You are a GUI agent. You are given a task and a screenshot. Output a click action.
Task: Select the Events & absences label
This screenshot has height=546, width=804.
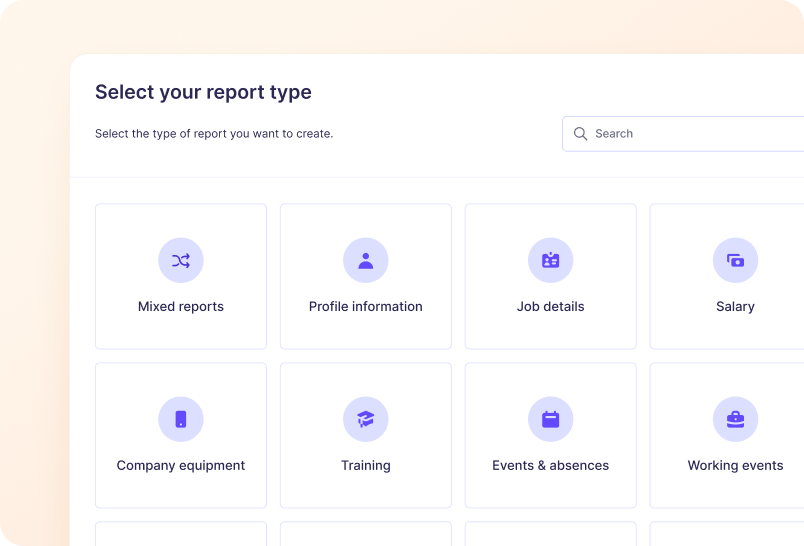551,466
